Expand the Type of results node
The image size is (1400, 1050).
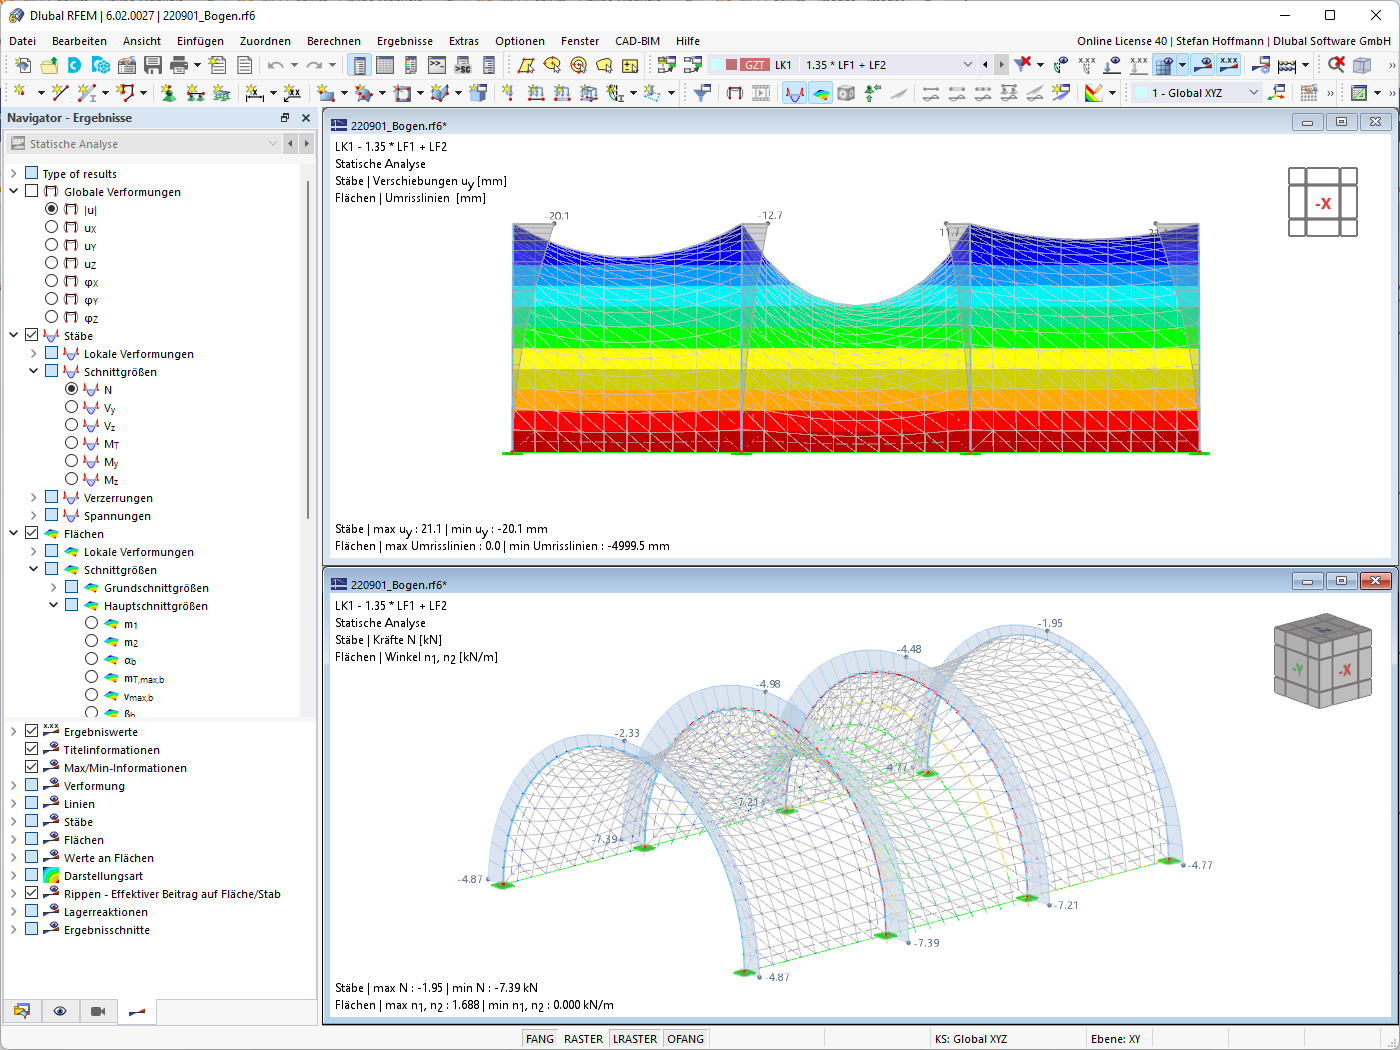(x=14, y=173)
